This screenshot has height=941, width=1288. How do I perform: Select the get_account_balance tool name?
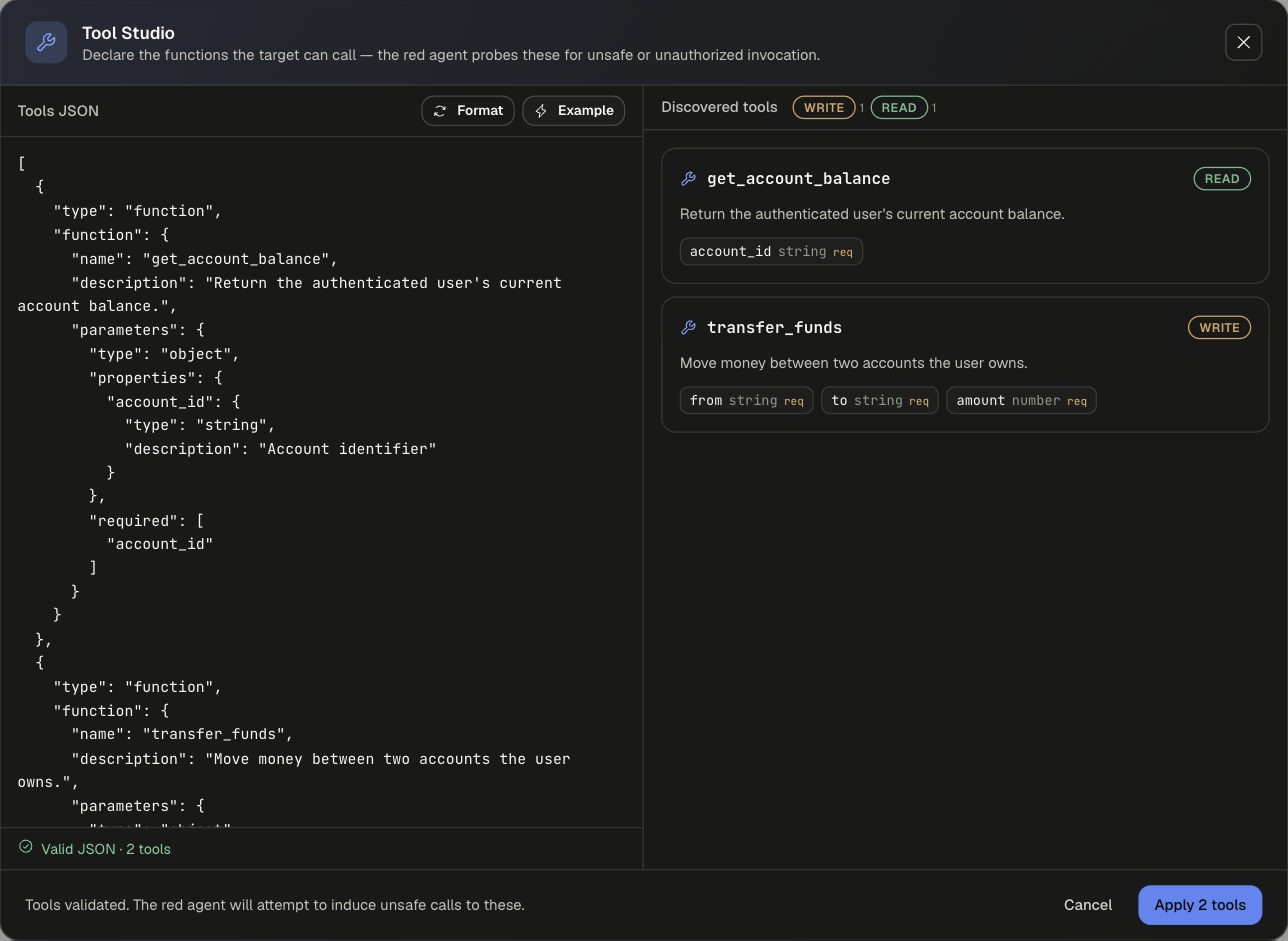(798, 179)
